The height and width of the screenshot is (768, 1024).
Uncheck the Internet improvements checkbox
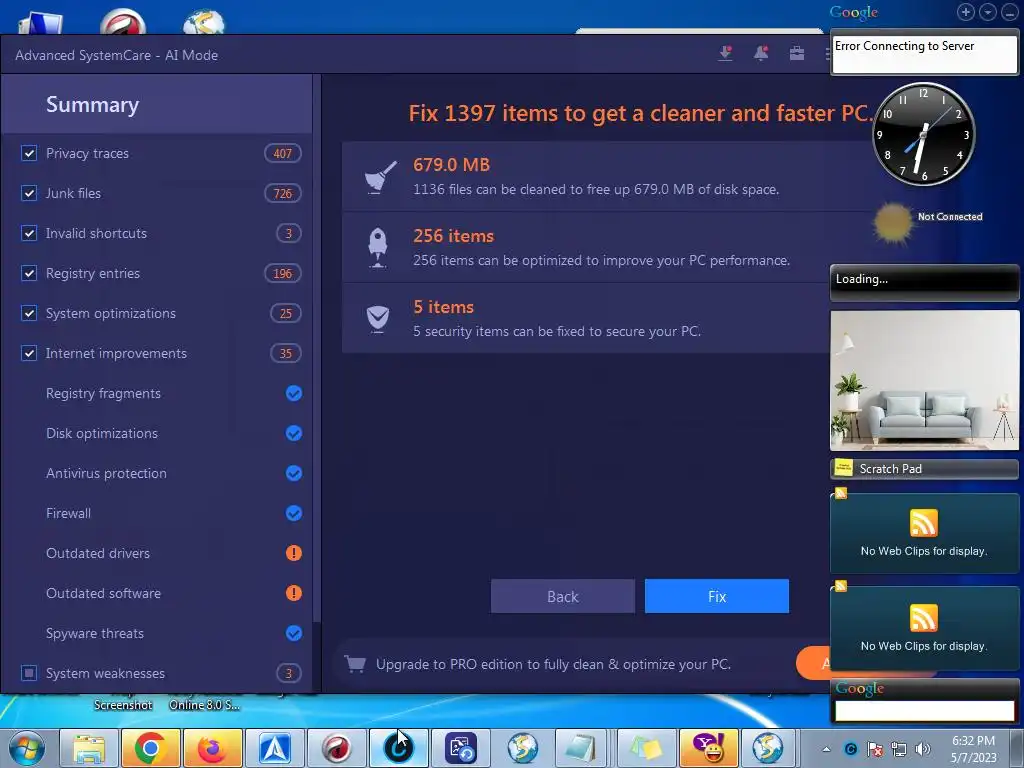click(x=29, y=353)
